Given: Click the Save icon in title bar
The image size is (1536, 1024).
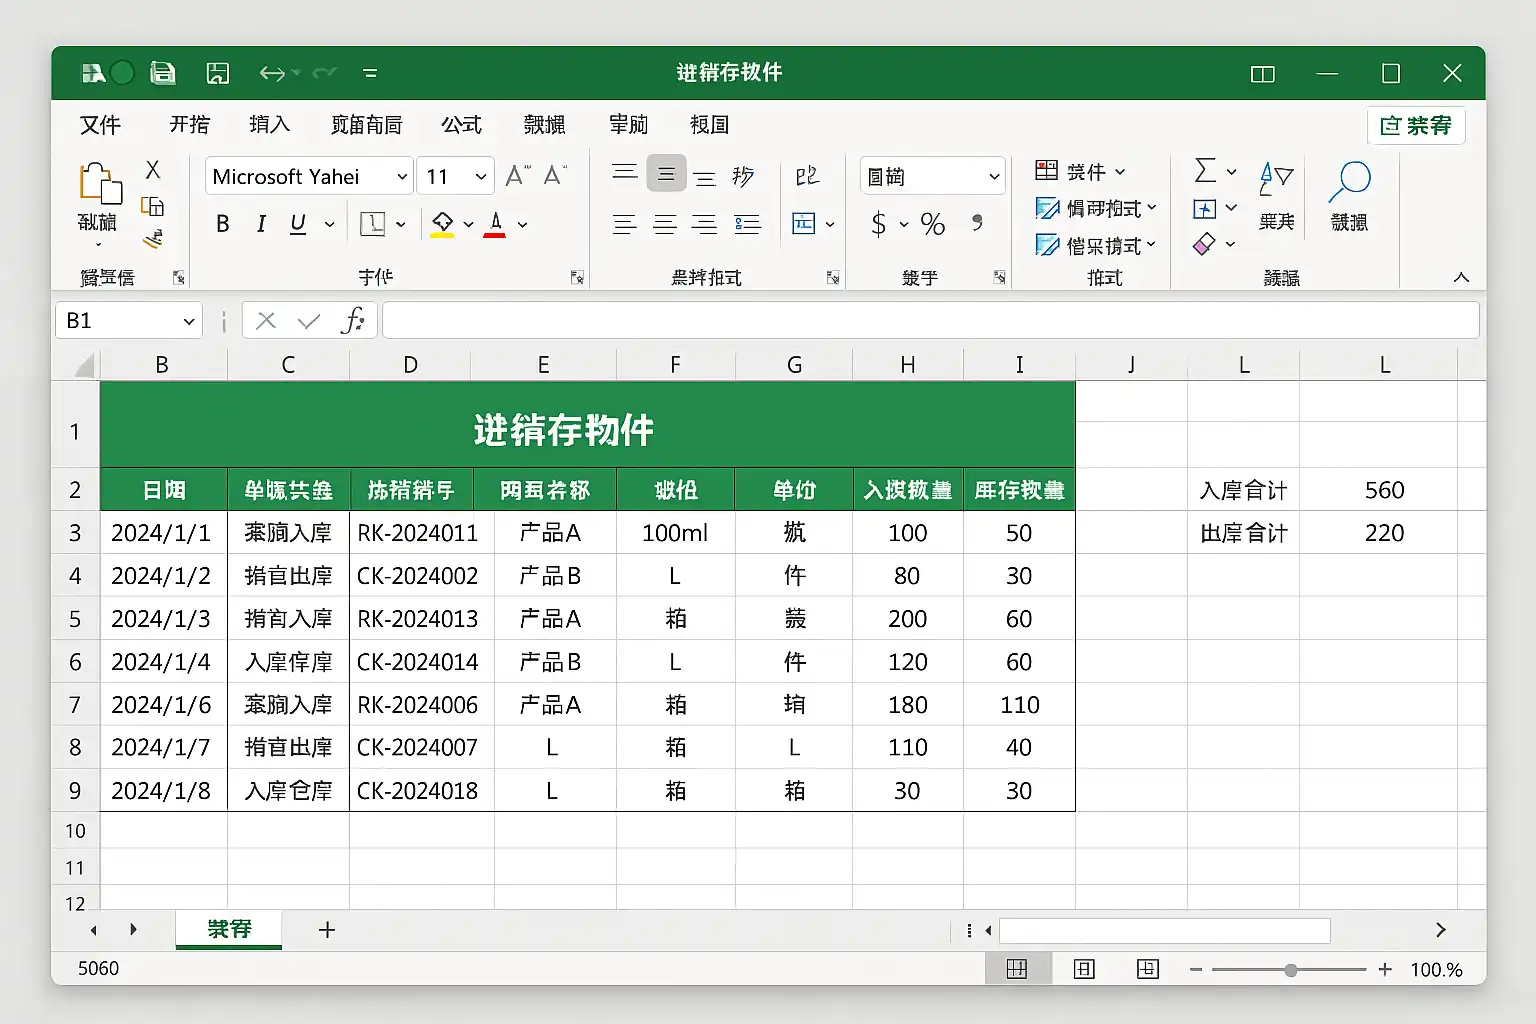Looking at the screenshot, I should [x=163, y=73].
